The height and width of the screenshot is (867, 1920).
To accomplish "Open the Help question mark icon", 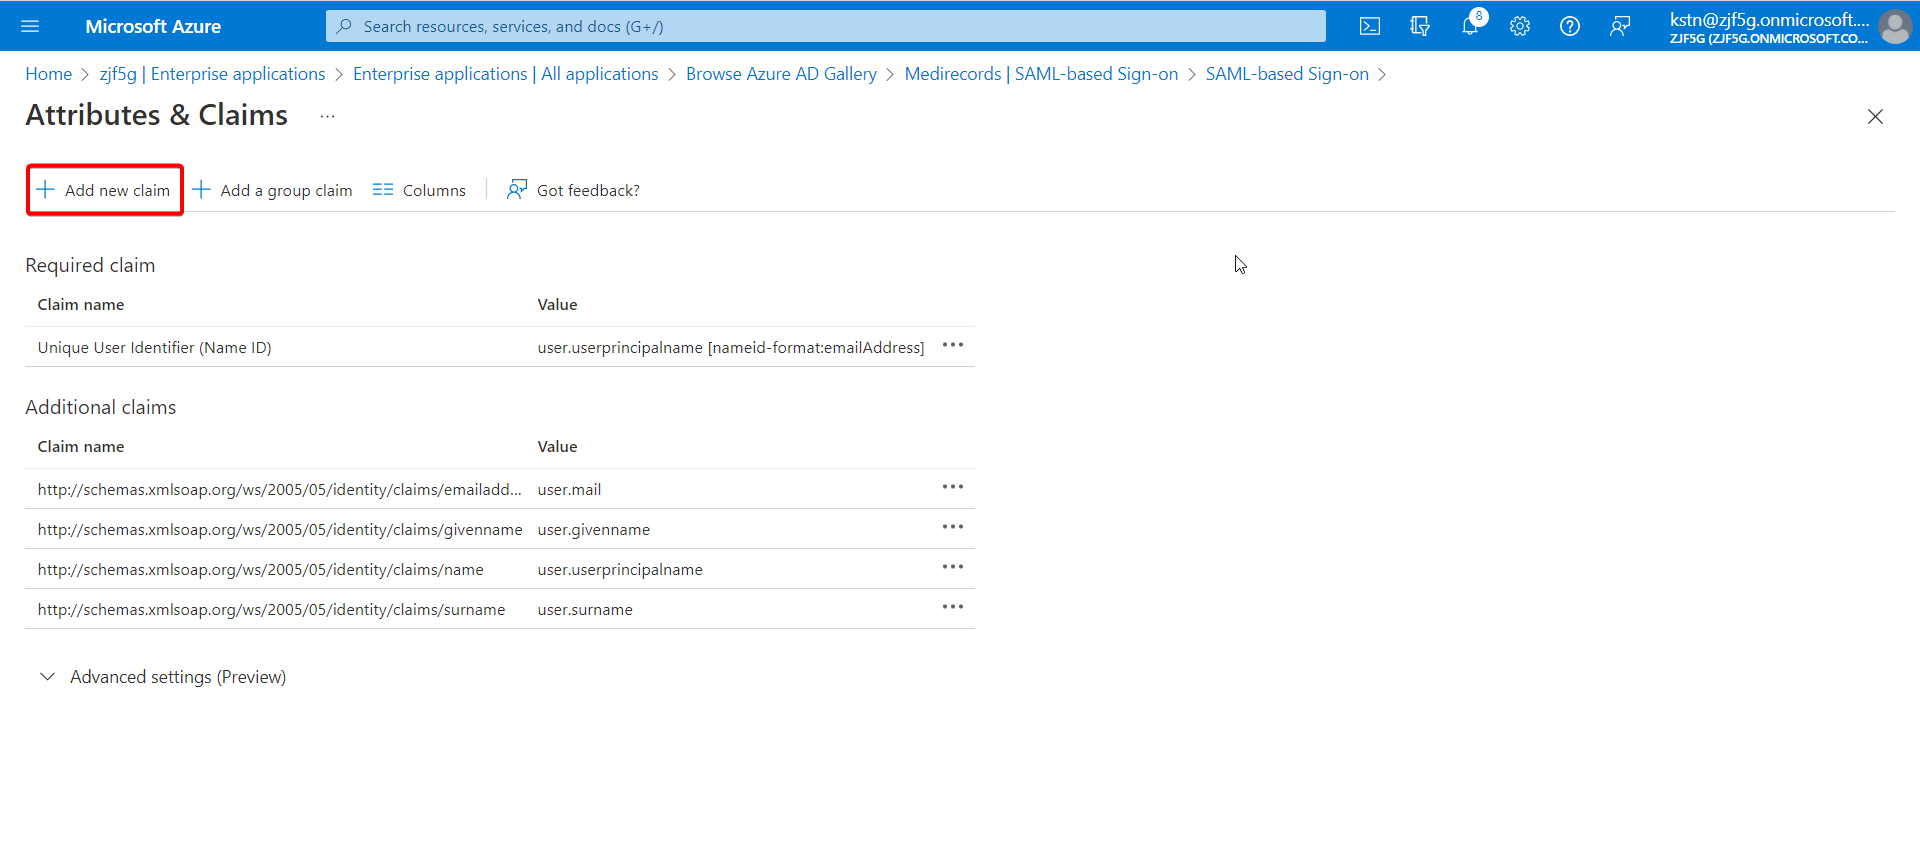I will (1570, 26).
